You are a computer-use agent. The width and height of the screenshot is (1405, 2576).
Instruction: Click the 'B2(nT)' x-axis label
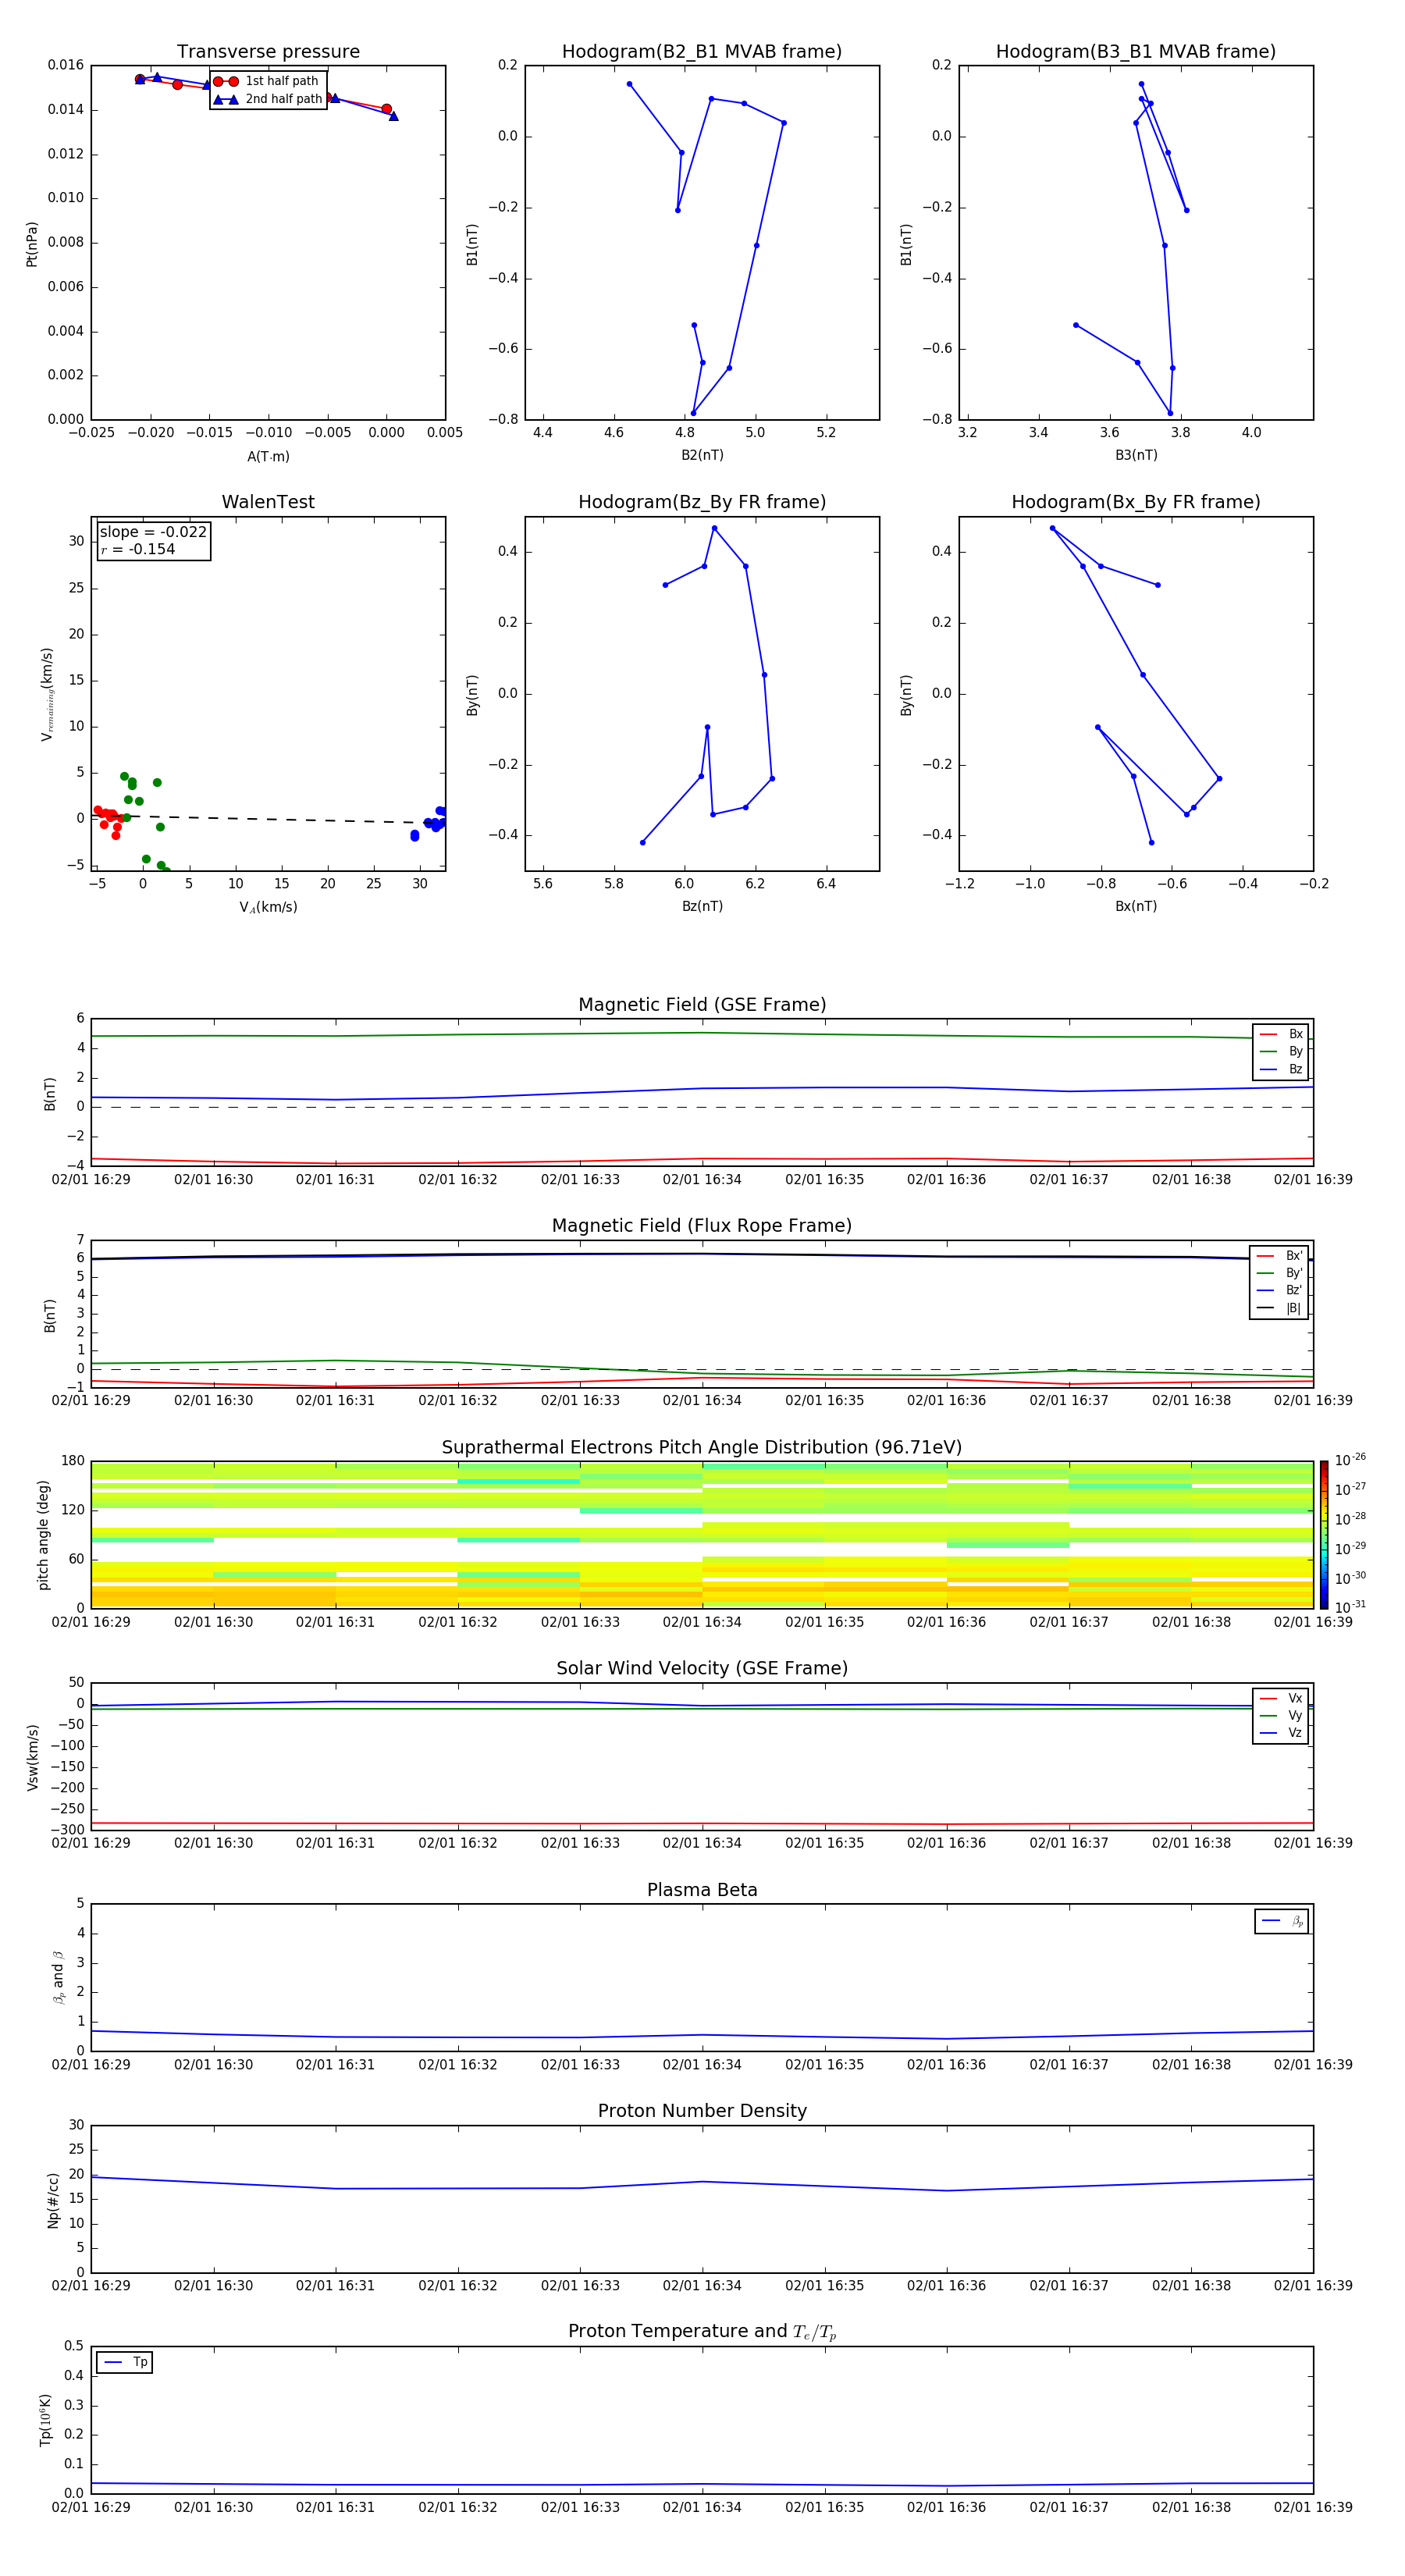(x=702, y=455)
